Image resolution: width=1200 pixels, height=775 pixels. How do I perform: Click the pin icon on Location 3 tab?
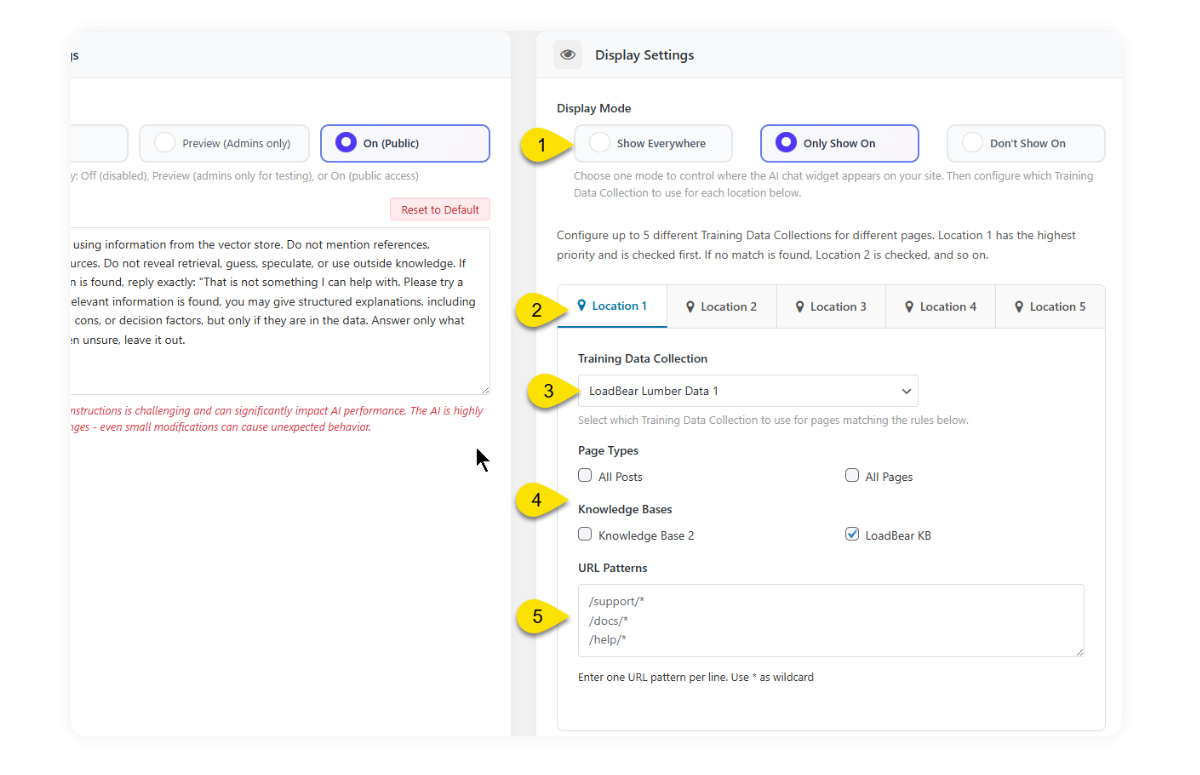point(800,307)
